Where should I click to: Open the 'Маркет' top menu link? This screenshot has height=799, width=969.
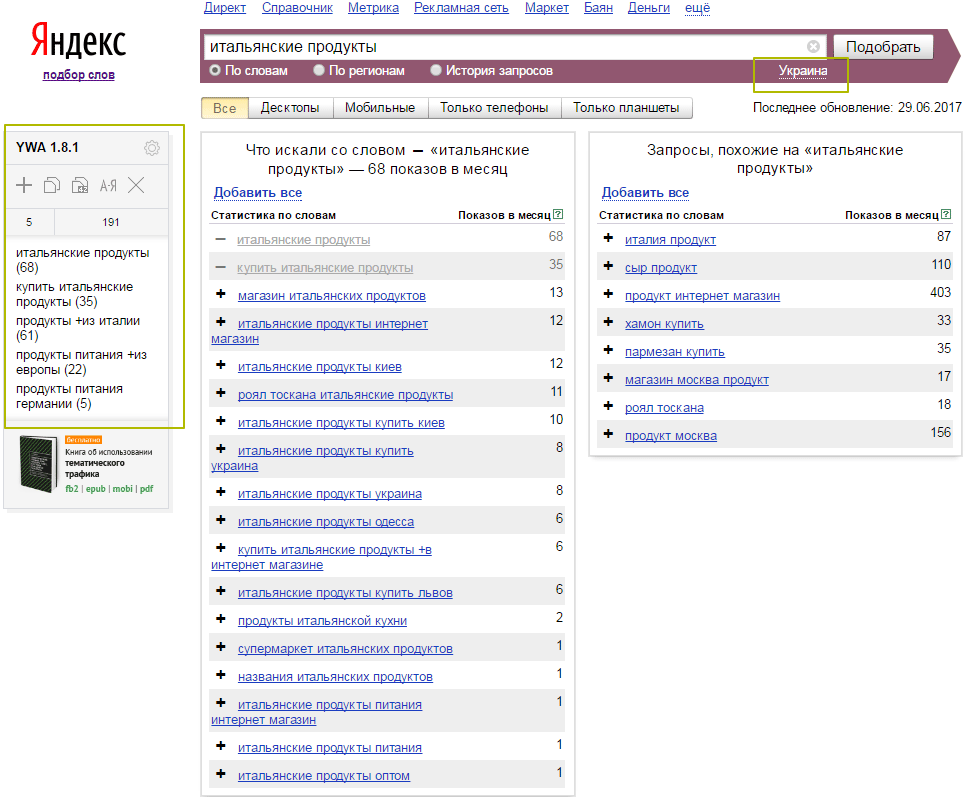coord(546,8)
